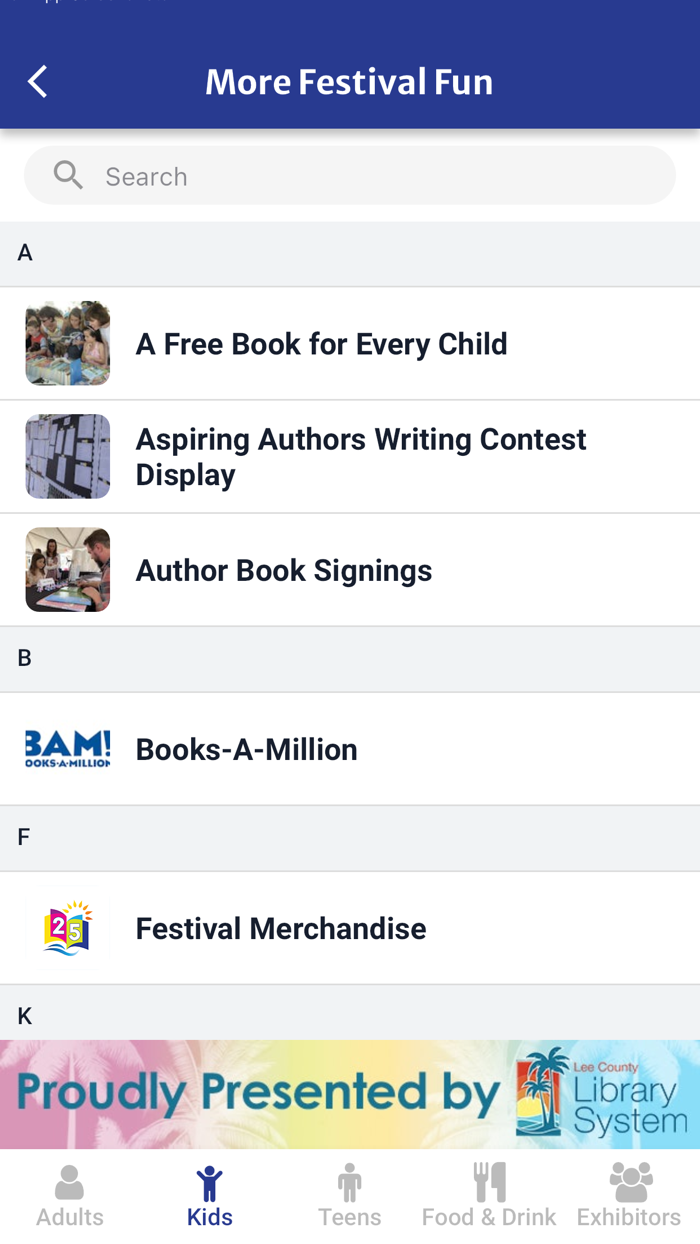Tap the A Free Book thumbnail image

[67, 341]
